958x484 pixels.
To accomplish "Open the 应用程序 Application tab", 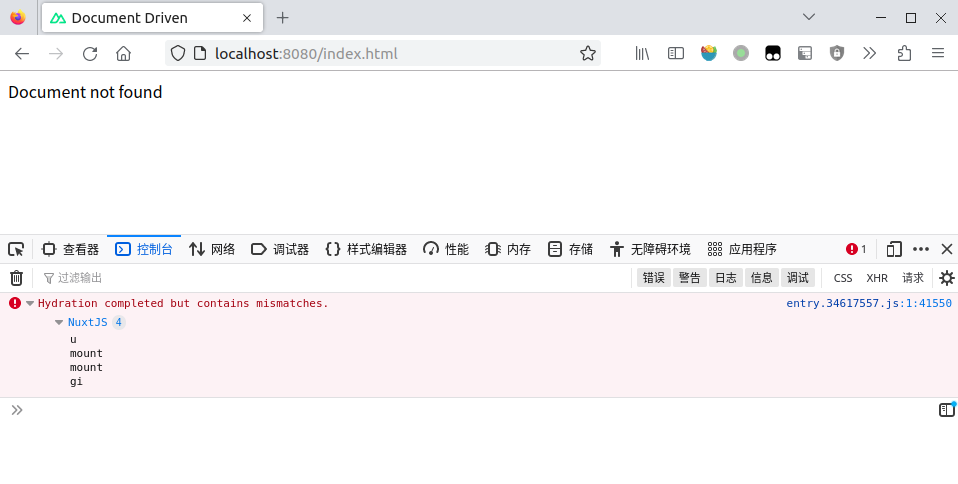I will (742, 249).
